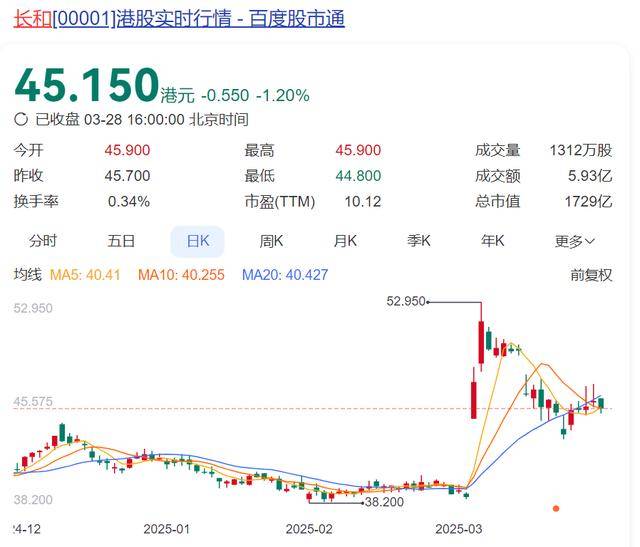Select the 季K chart tab

tap(419, 241)
